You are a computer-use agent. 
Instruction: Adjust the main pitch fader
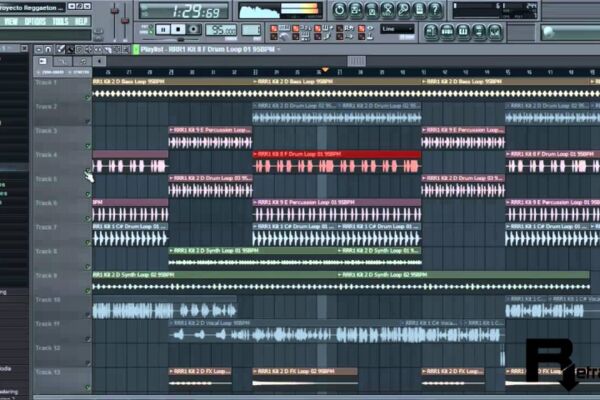pos(125,20)
